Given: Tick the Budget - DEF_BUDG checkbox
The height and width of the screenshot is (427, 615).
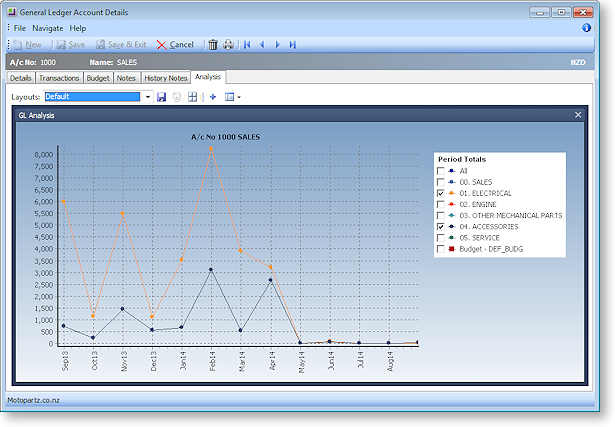Looking at the screenshot, I should [441, 249].
